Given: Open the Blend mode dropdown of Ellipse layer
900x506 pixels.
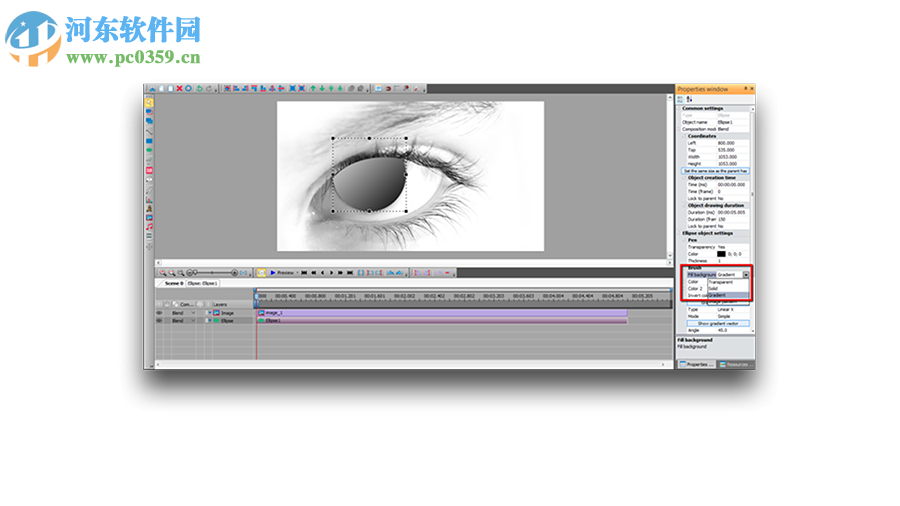Looking at the screenshot, I should (x=193, y=321).
